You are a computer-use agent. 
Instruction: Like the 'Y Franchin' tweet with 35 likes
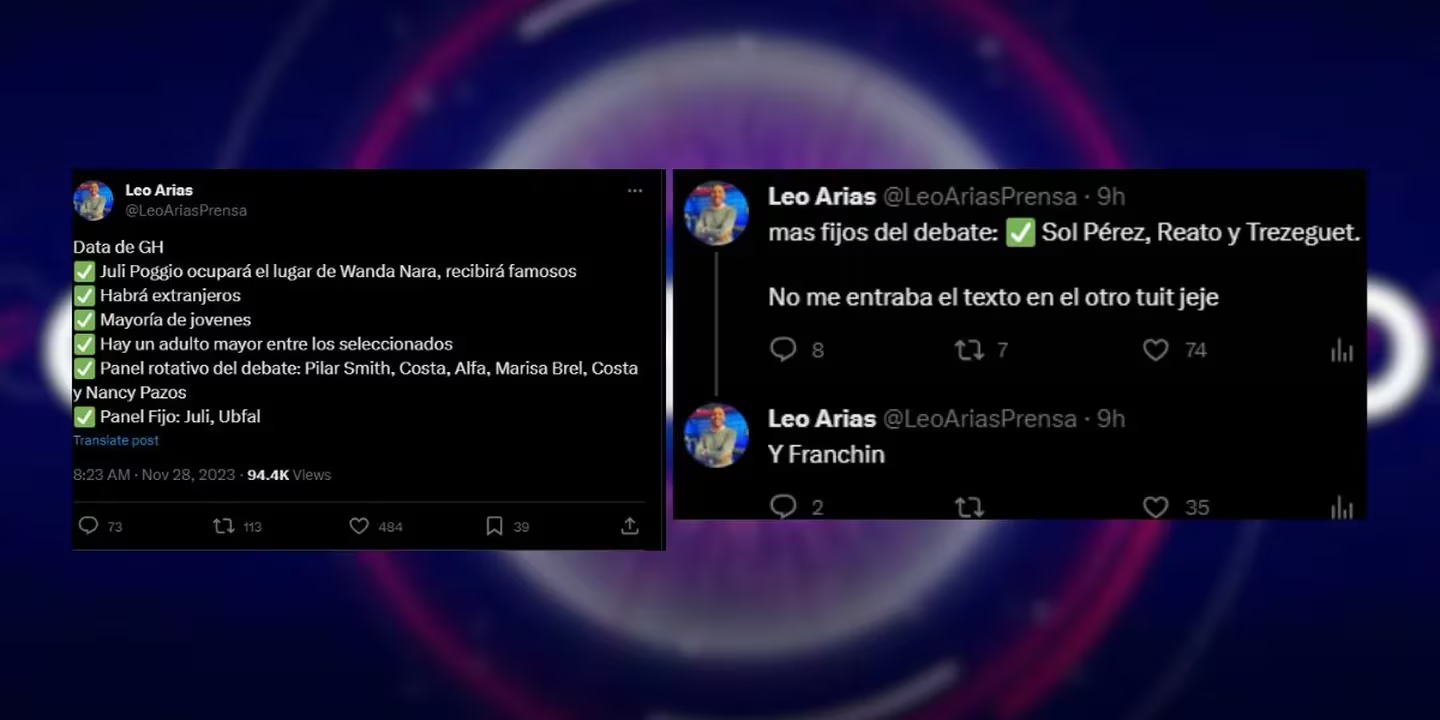tap(1156, 507)
